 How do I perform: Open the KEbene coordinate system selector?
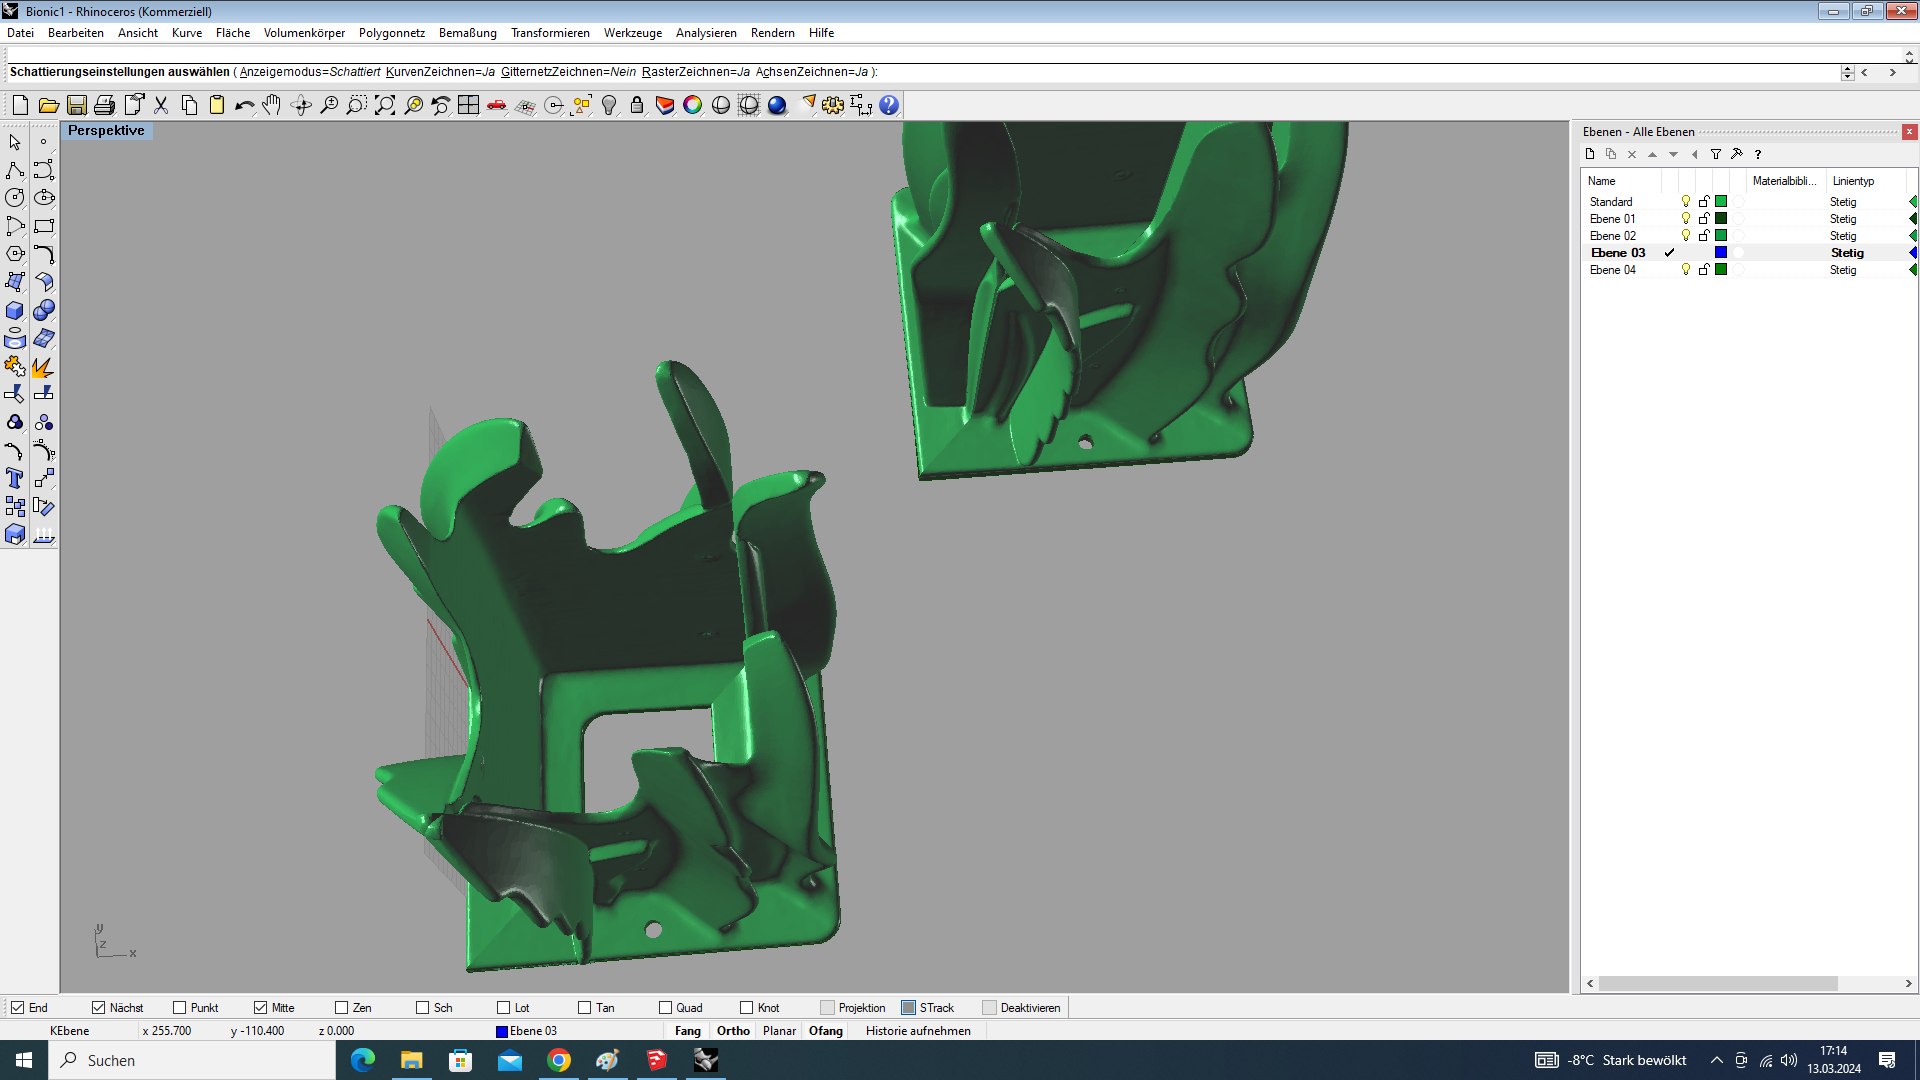click(70, 1031)
